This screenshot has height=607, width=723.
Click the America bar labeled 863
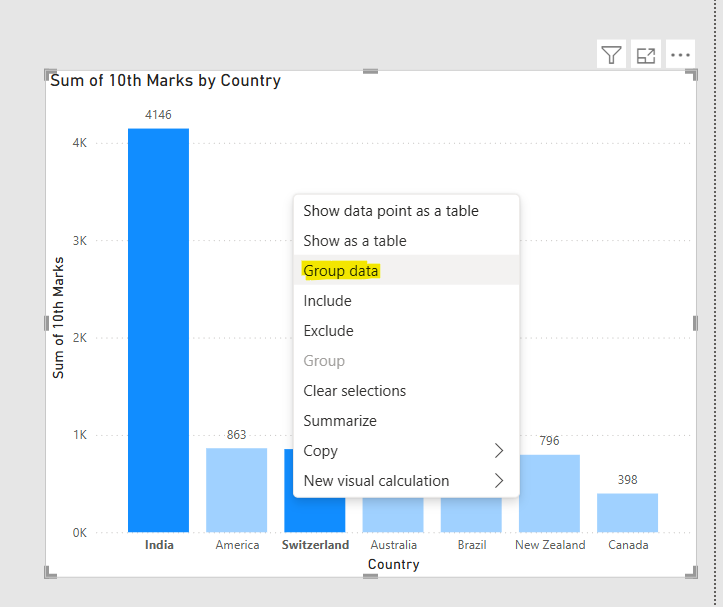click(x=236, y=489)
